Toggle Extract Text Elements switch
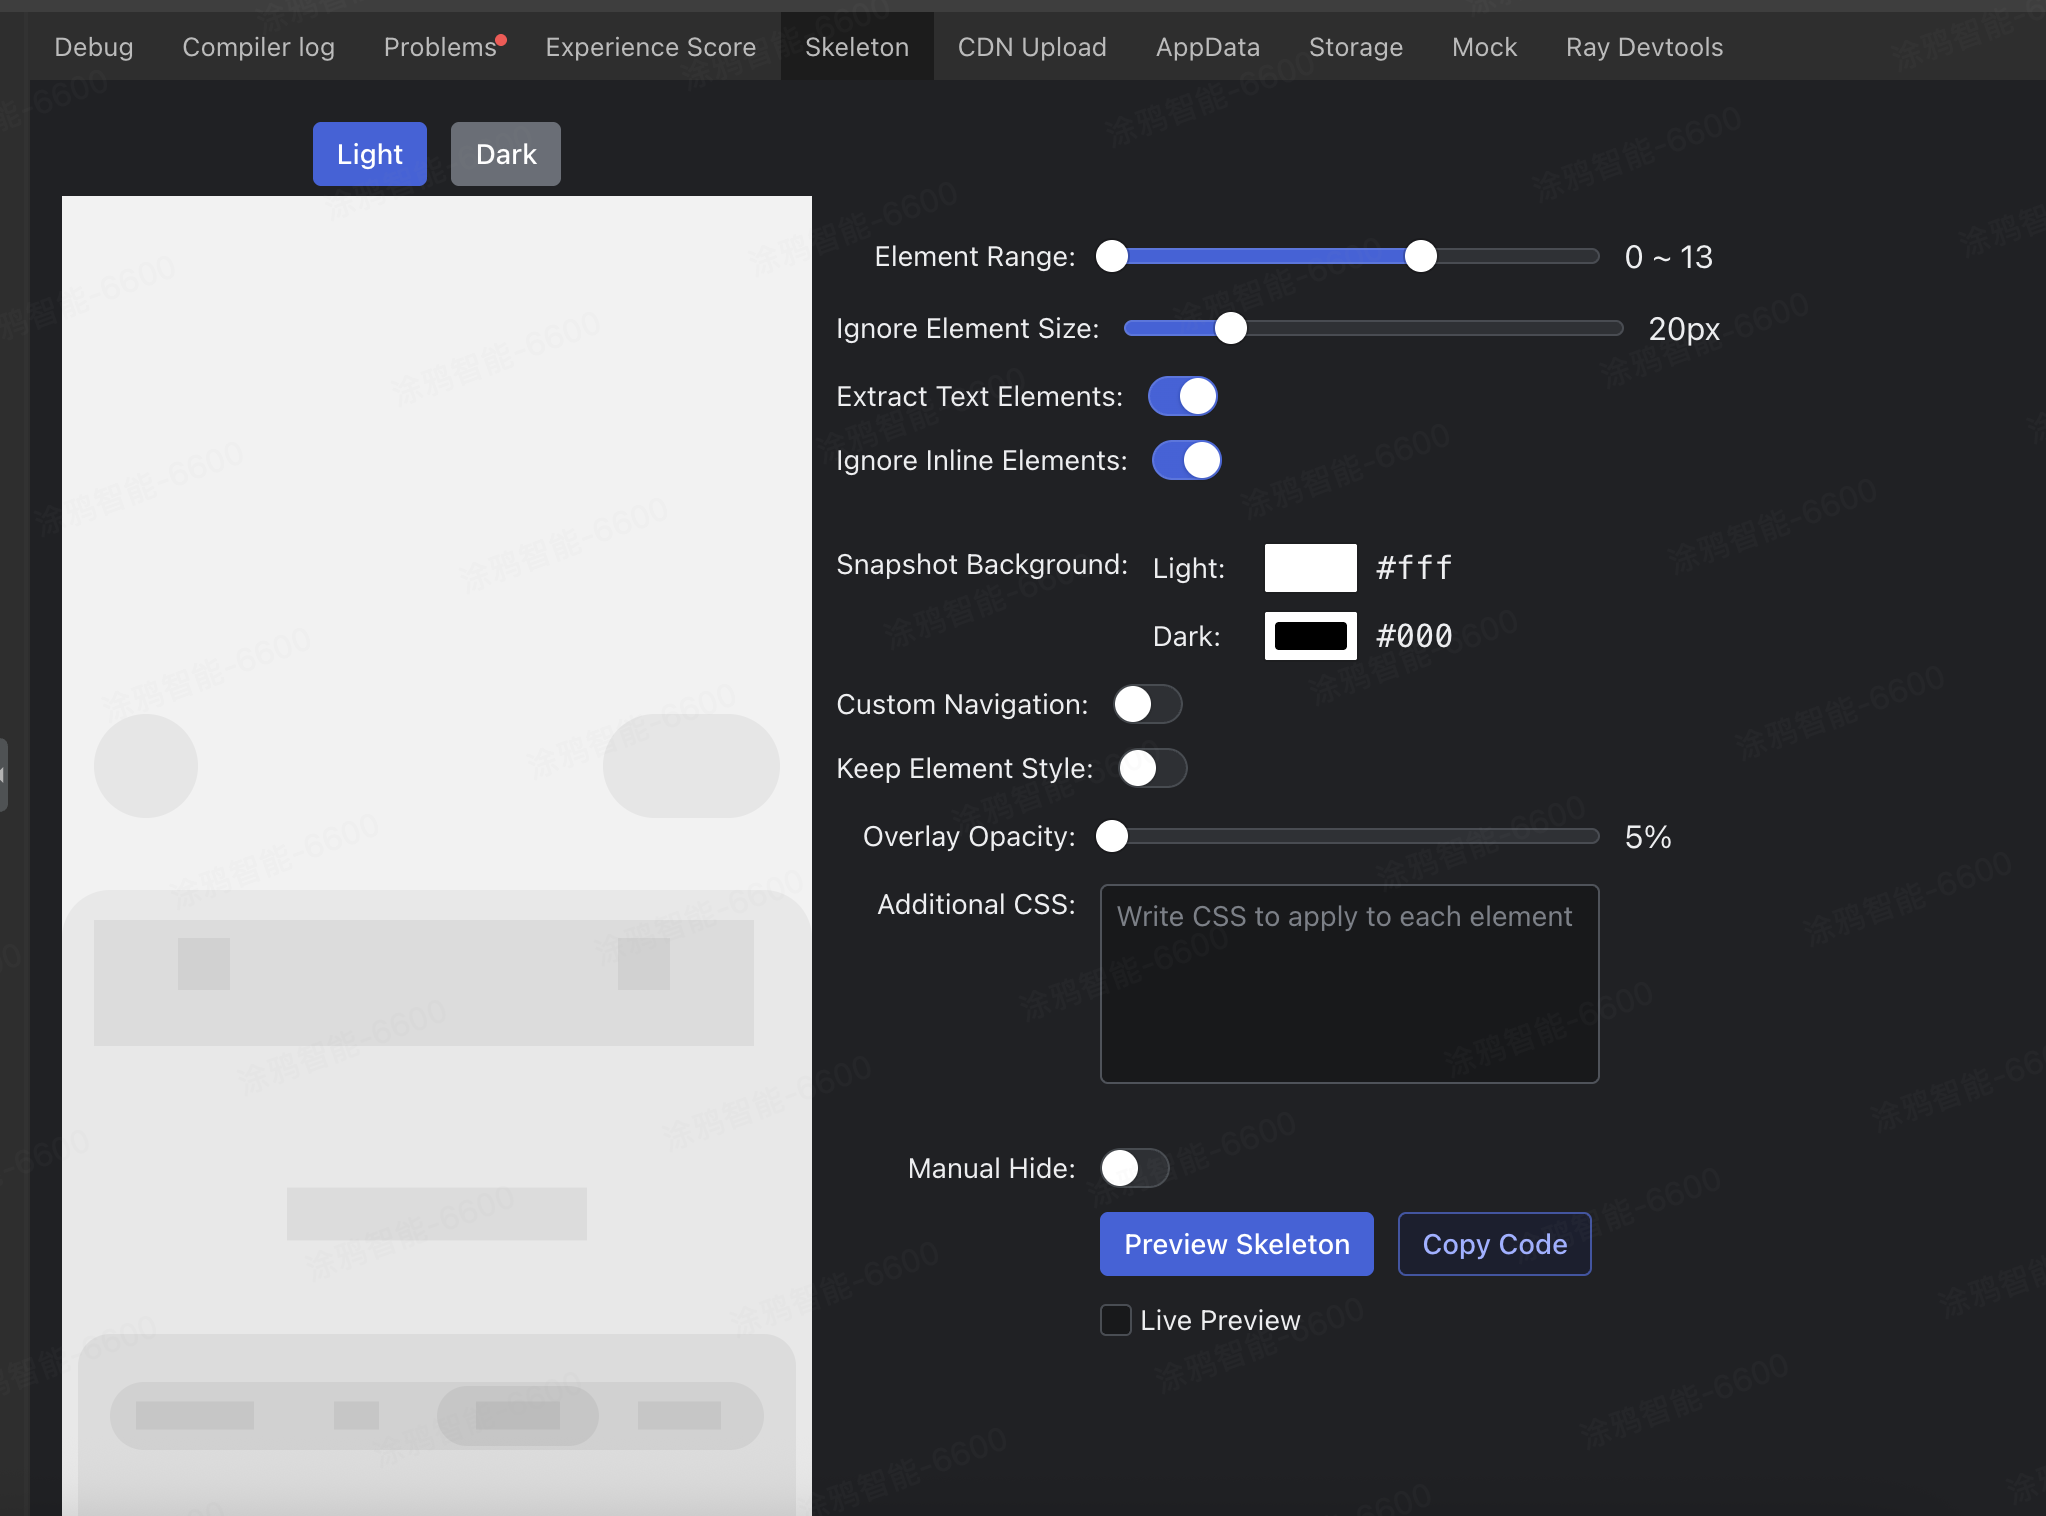 [x=1182, y=396]
